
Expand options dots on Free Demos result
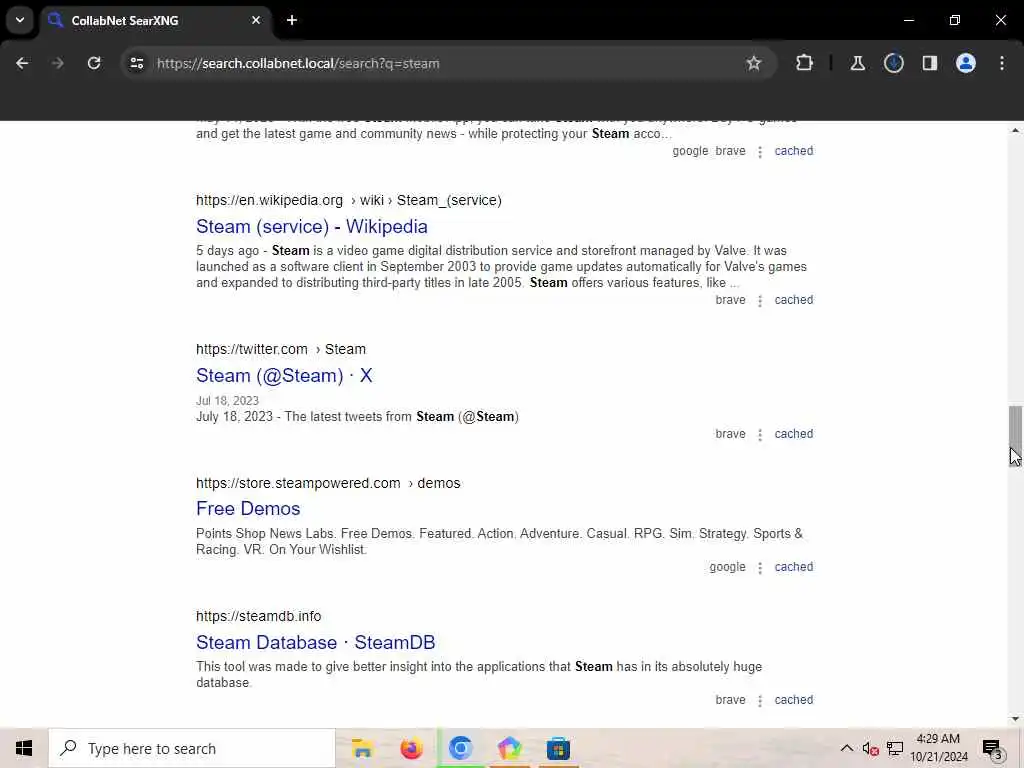(760, 568)
